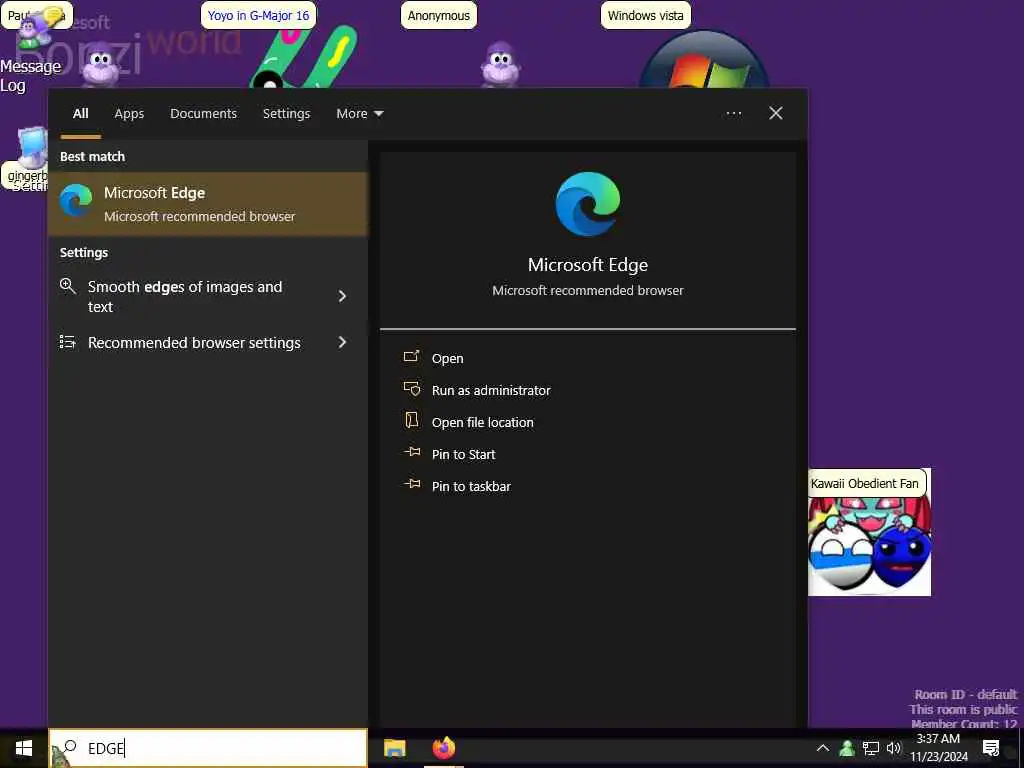Choose Pin to Start
Screen dimensions: 1024x768
464,455
